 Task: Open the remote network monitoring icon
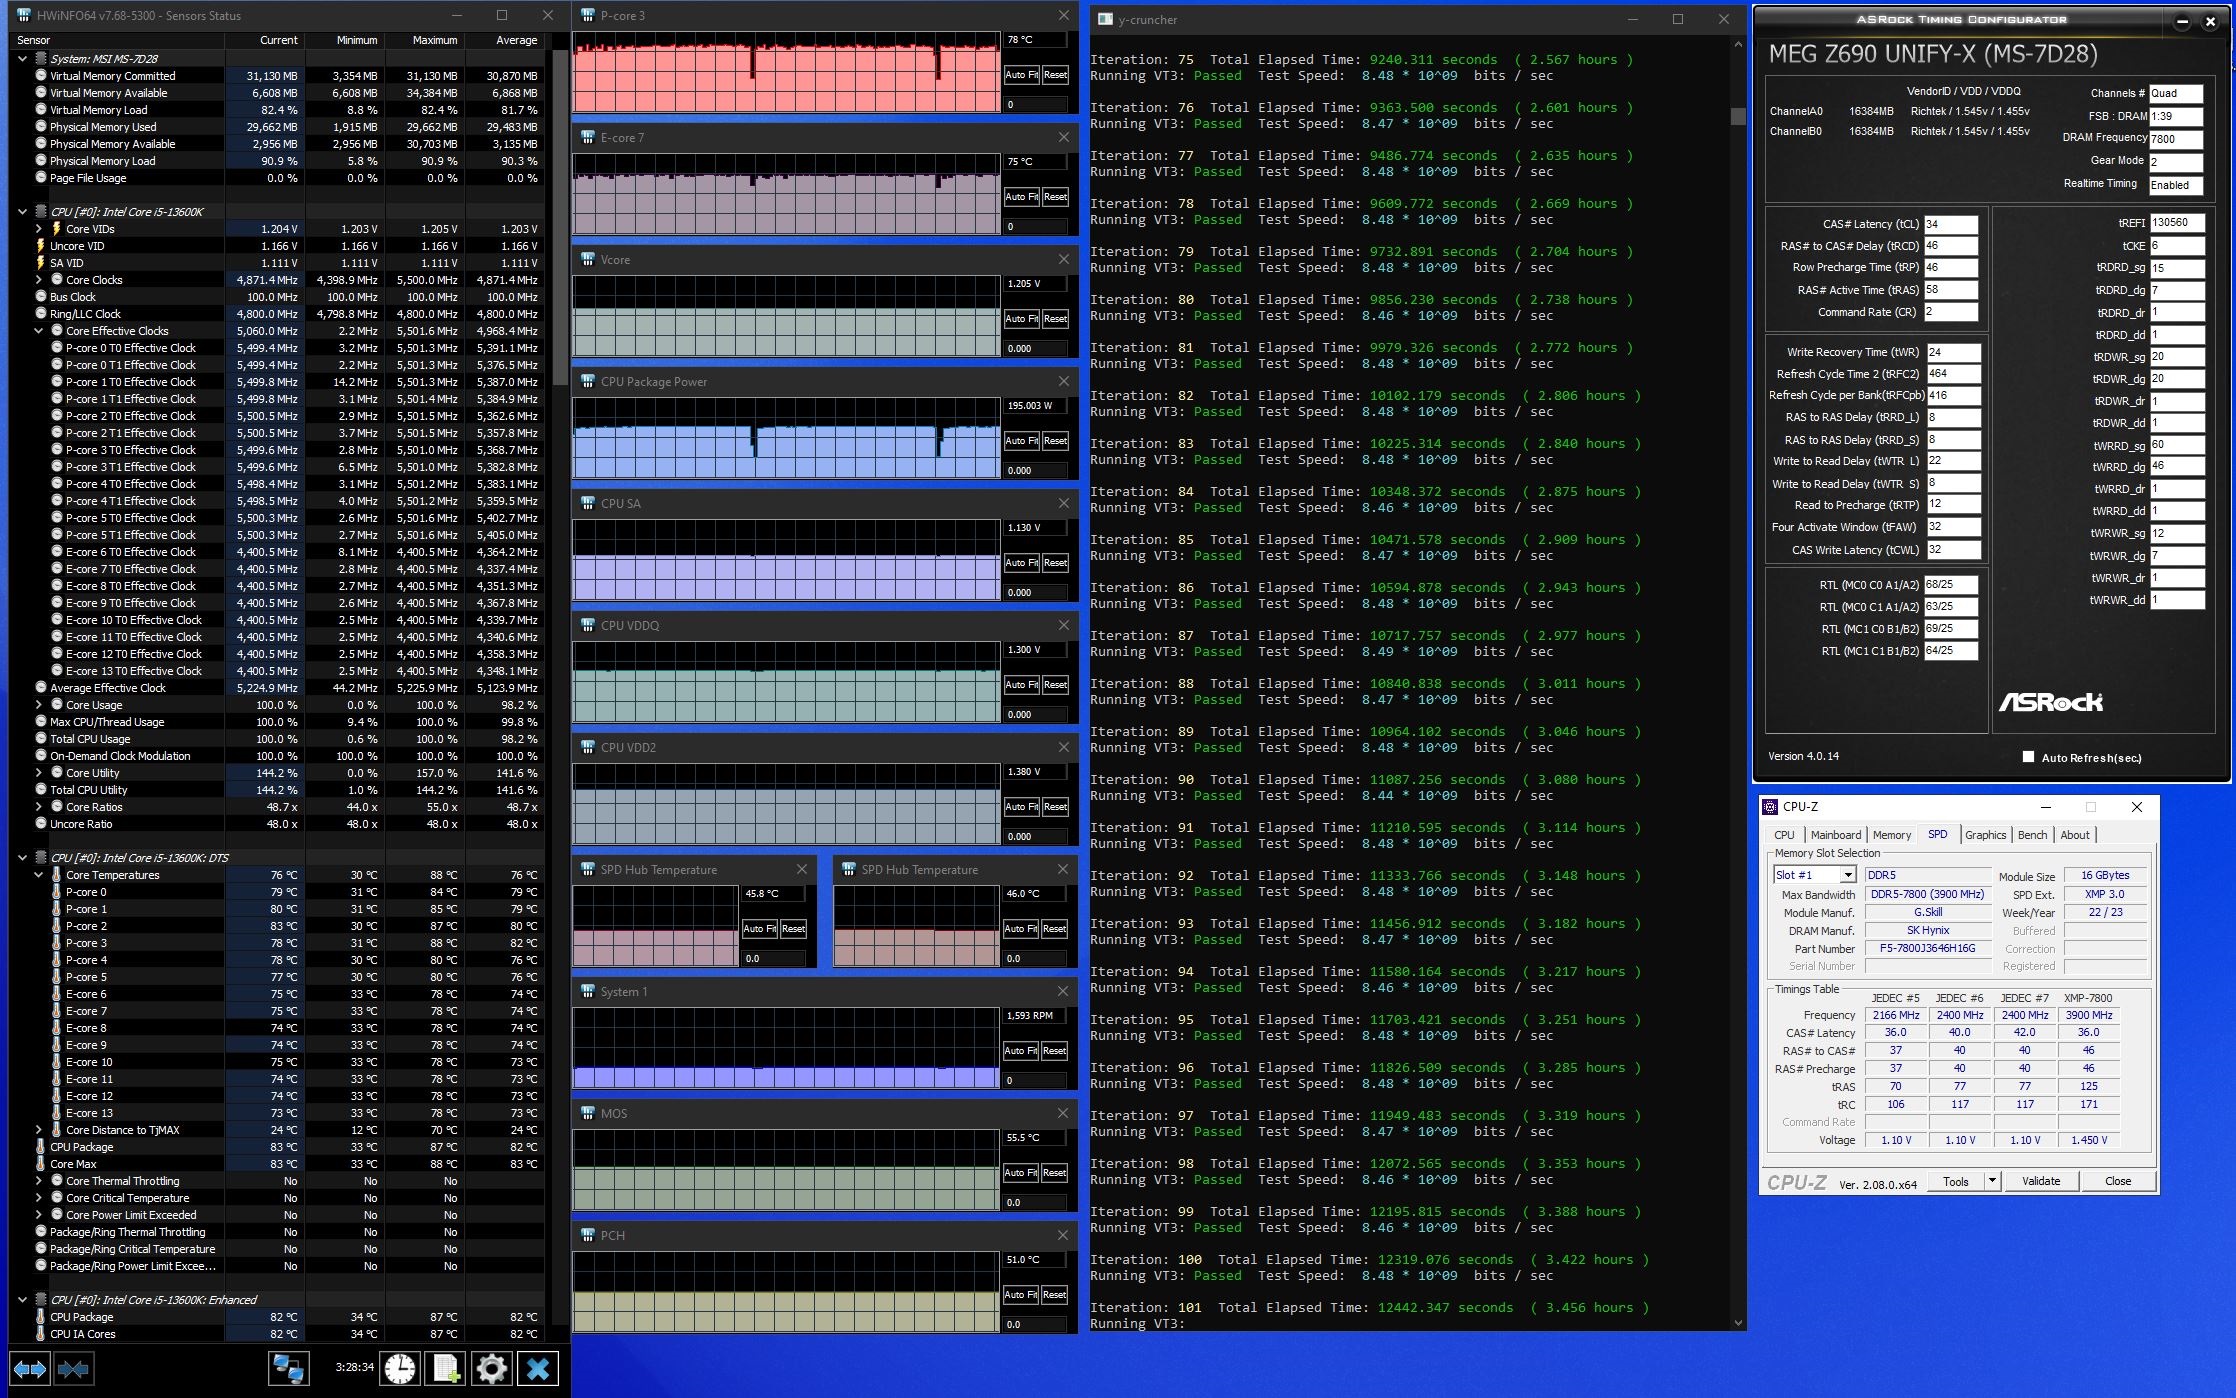pyautogui.click(x=289, y=1368)
